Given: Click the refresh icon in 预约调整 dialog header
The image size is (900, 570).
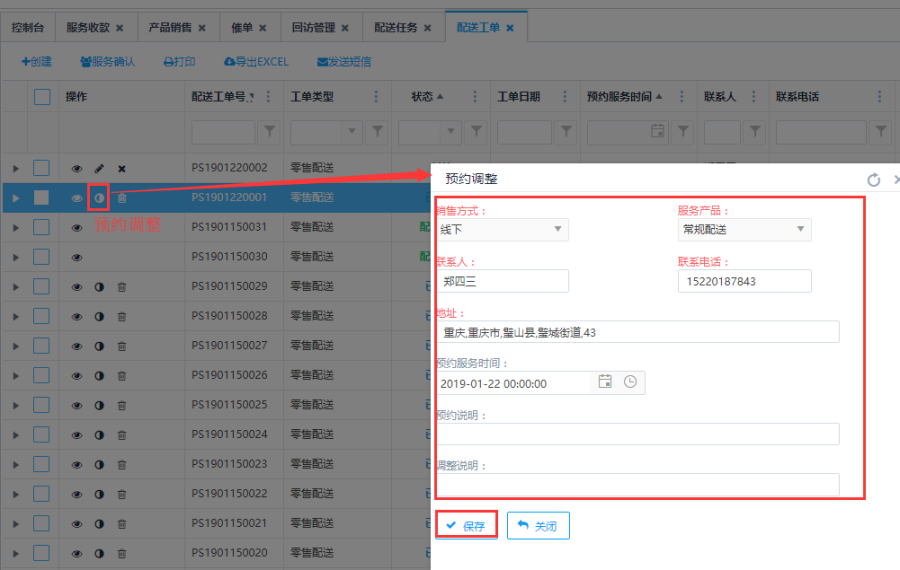Looking at the screenshot, I should coord(873,180).
